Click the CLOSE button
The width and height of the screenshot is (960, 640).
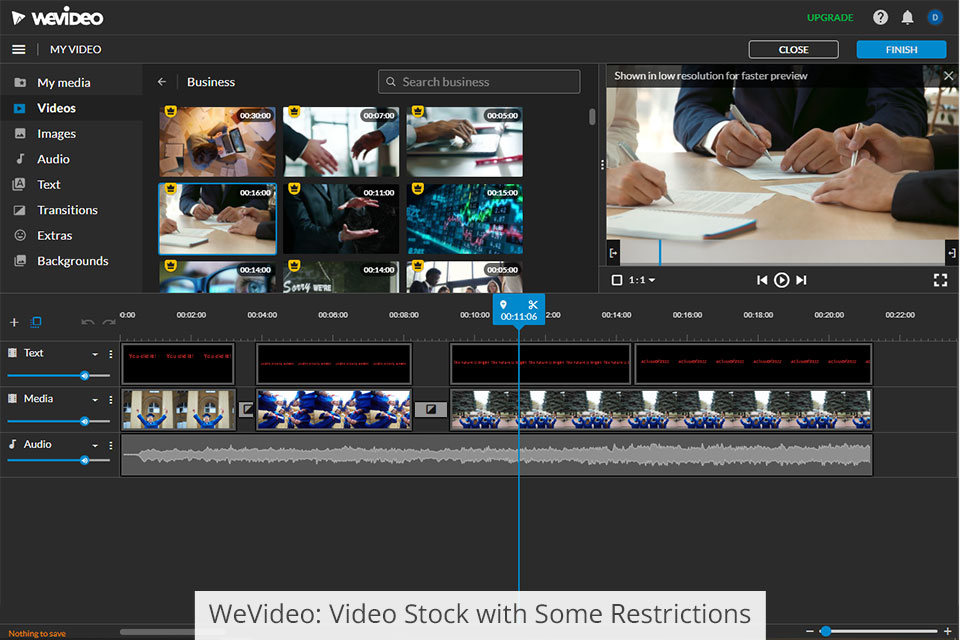coord(793,50)
